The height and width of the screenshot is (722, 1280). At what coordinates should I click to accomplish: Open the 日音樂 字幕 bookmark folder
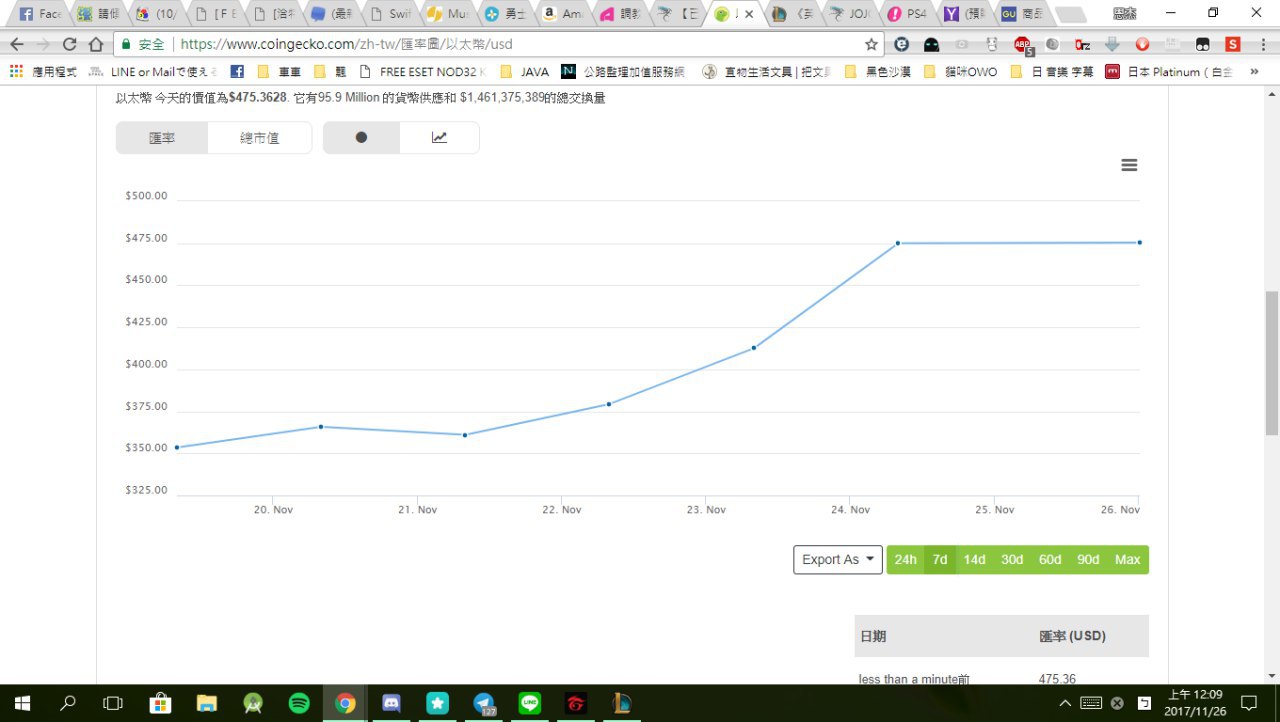pos(1051,72)
